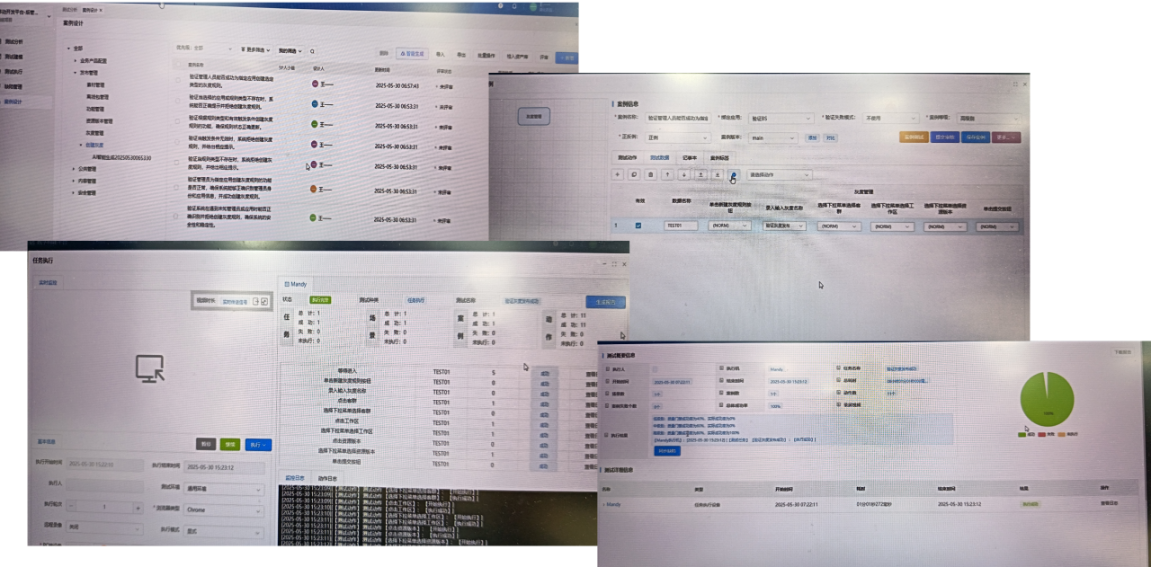Expand the 公共管理 tree node
1151x567 pixels.
73,169
